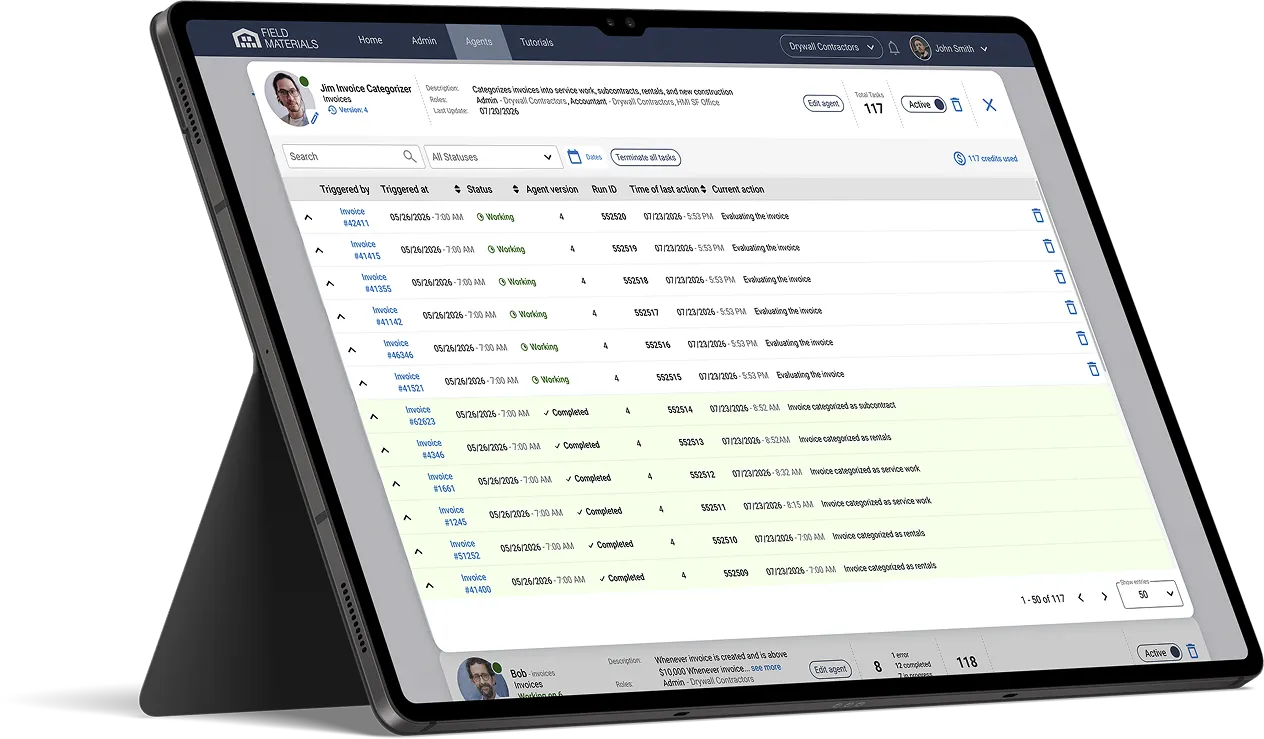Open notifications bell icon
The width and height of the screenshot is (1264, 739).
point(893,47)
